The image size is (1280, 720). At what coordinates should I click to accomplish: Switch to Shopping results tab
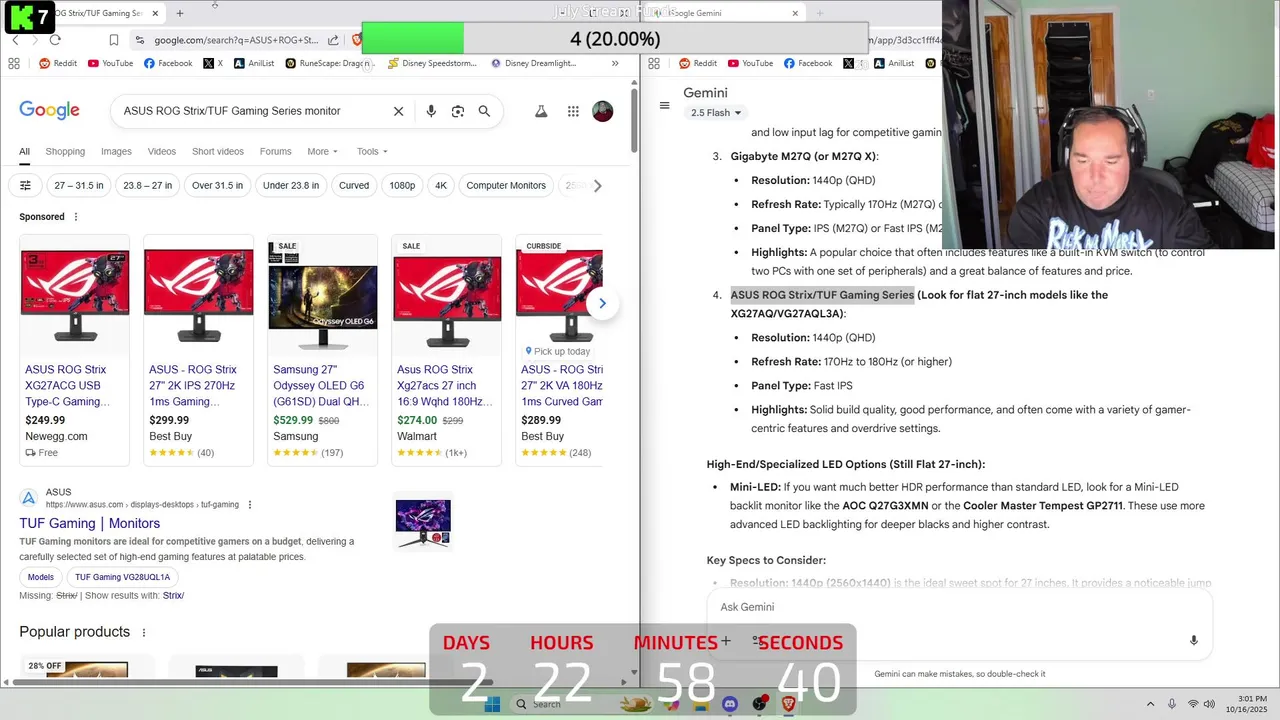coord(65,152)
